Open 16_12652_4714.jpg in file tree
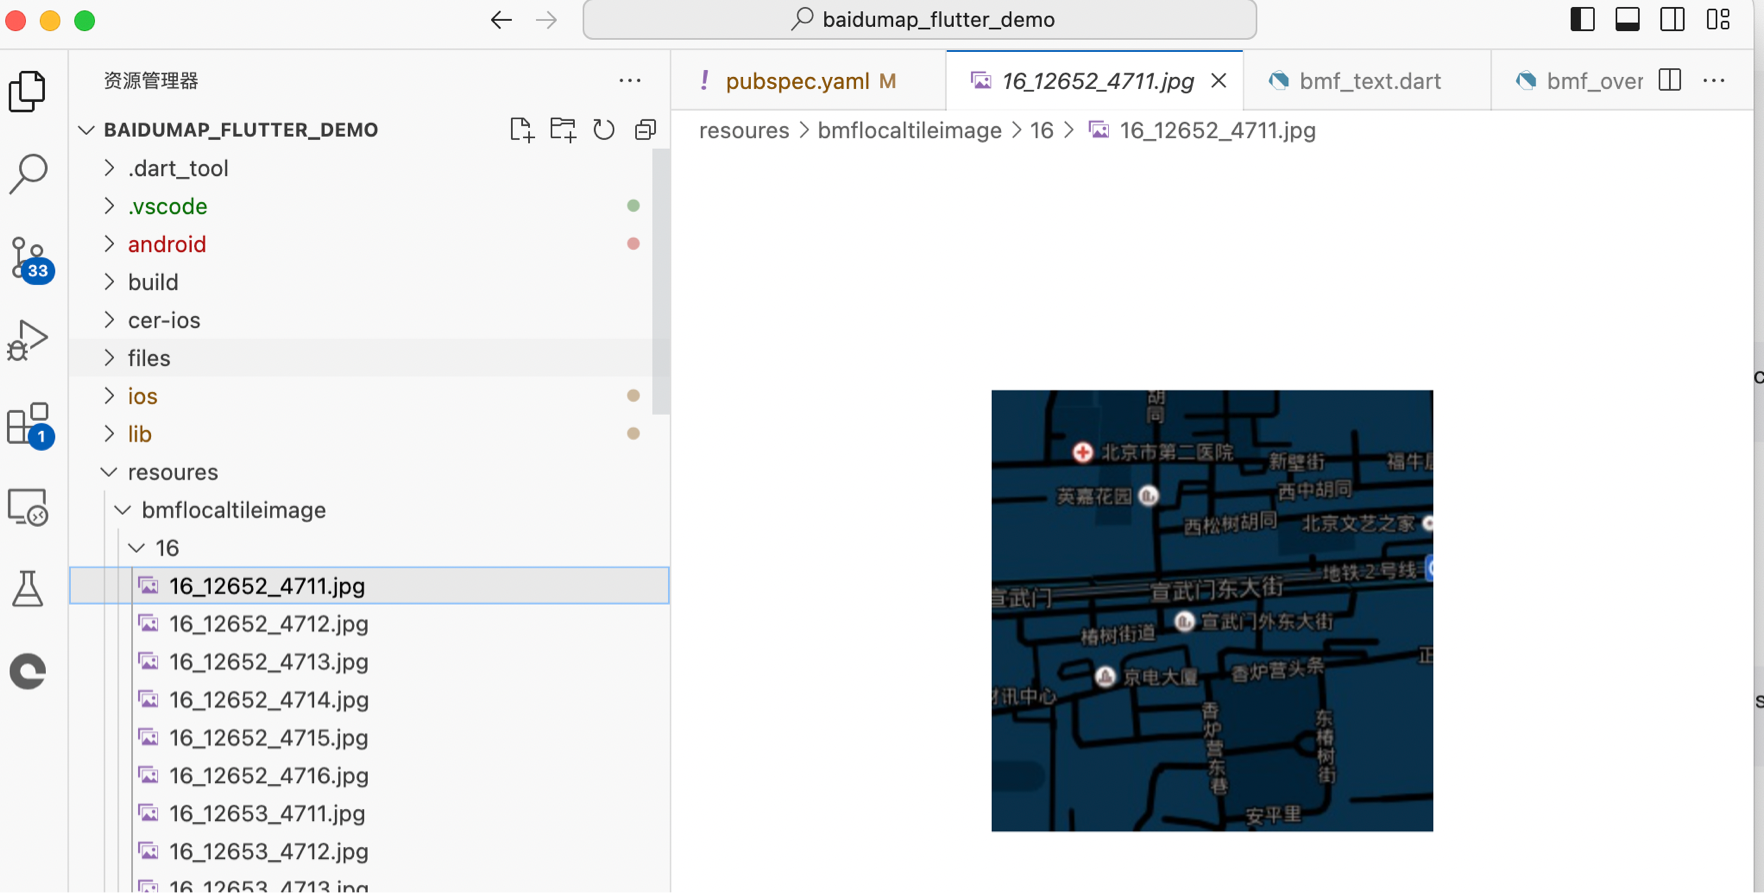This screenshot has height=894, width=1764. pos(268,700)
